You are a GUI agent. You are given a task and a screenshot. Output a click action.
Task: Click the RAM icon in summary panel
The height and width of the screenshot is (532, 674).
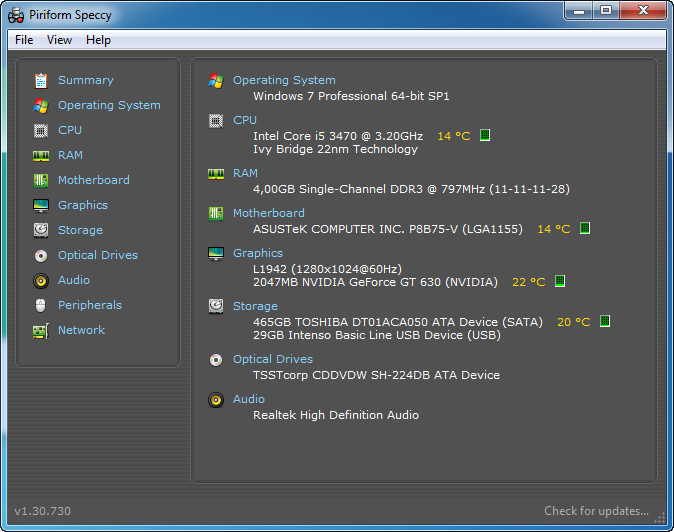tap(216, 174)
